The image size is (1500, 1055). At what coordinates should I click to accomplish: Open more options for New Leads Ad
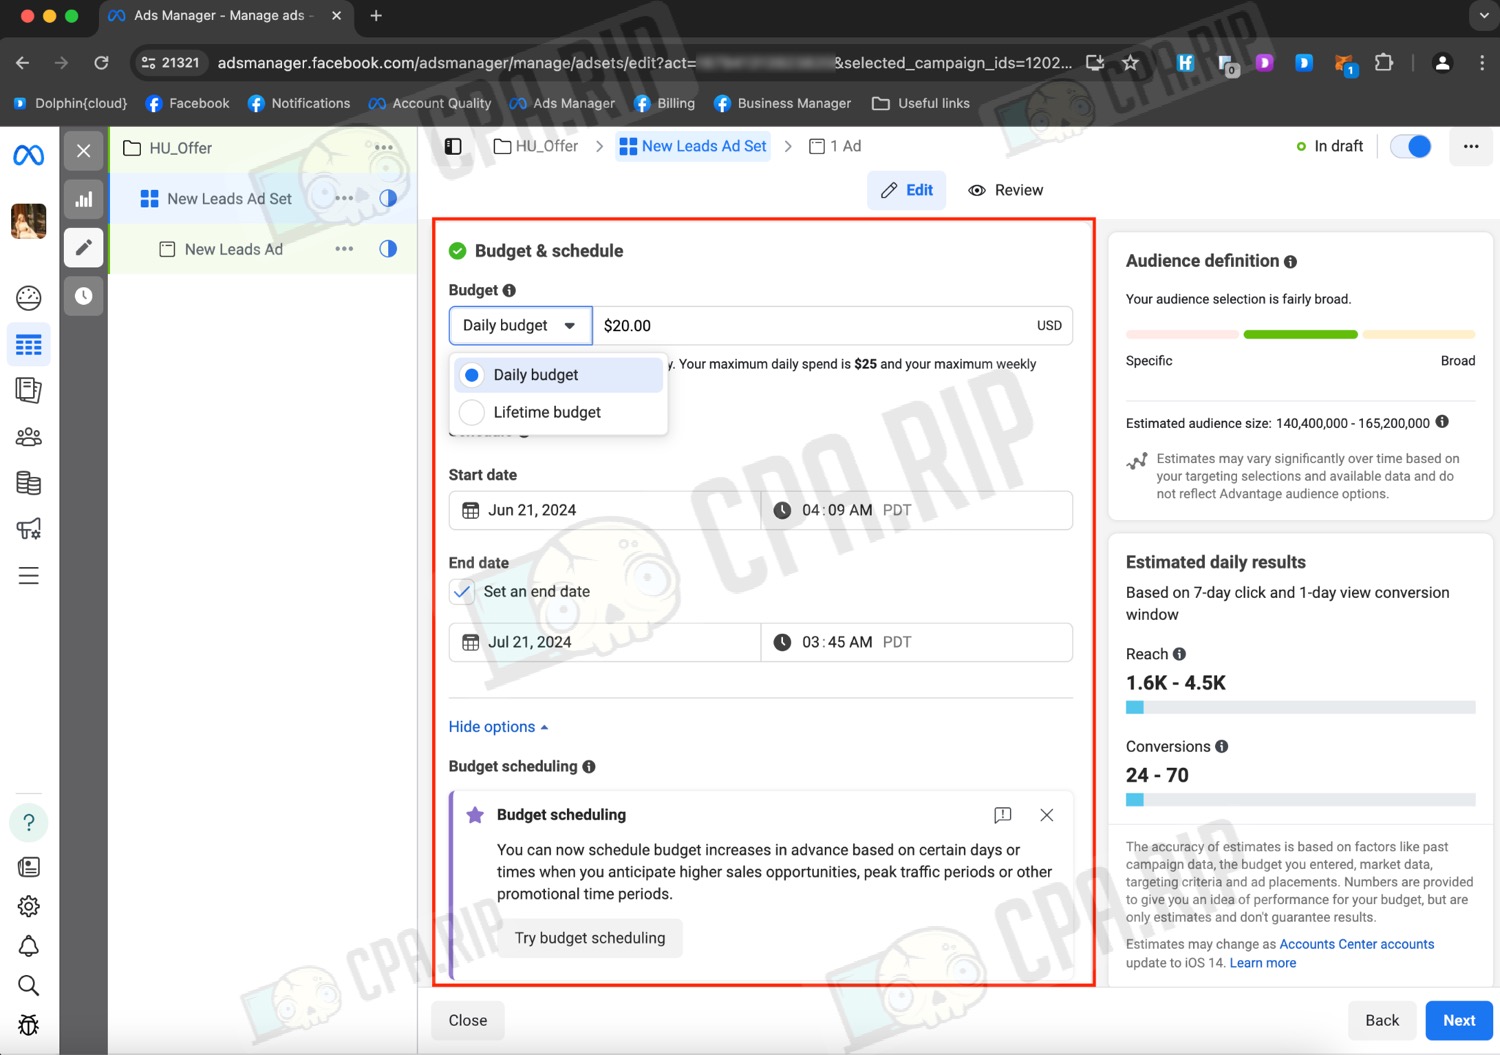[x=344, y=249]
